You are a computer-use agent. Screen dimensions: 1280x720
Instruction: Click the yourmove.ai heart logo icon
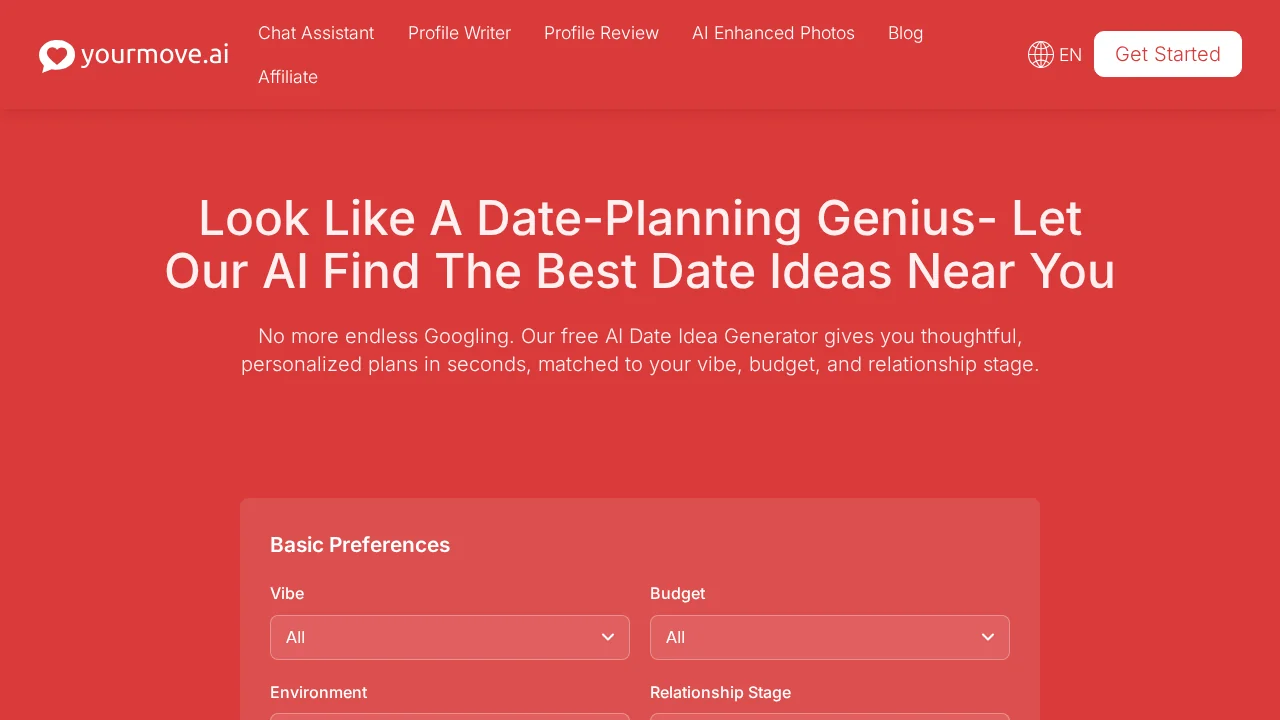click(57, 55)
